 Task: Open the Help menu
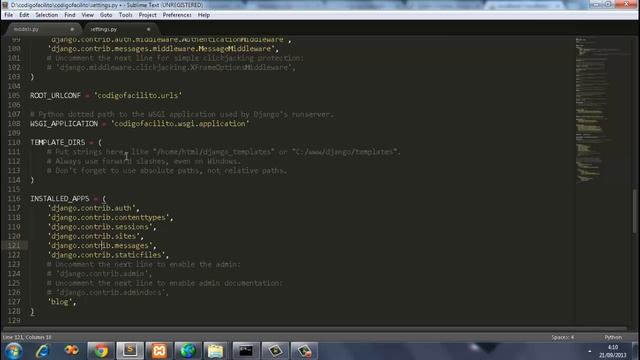(x=204, y=15)
